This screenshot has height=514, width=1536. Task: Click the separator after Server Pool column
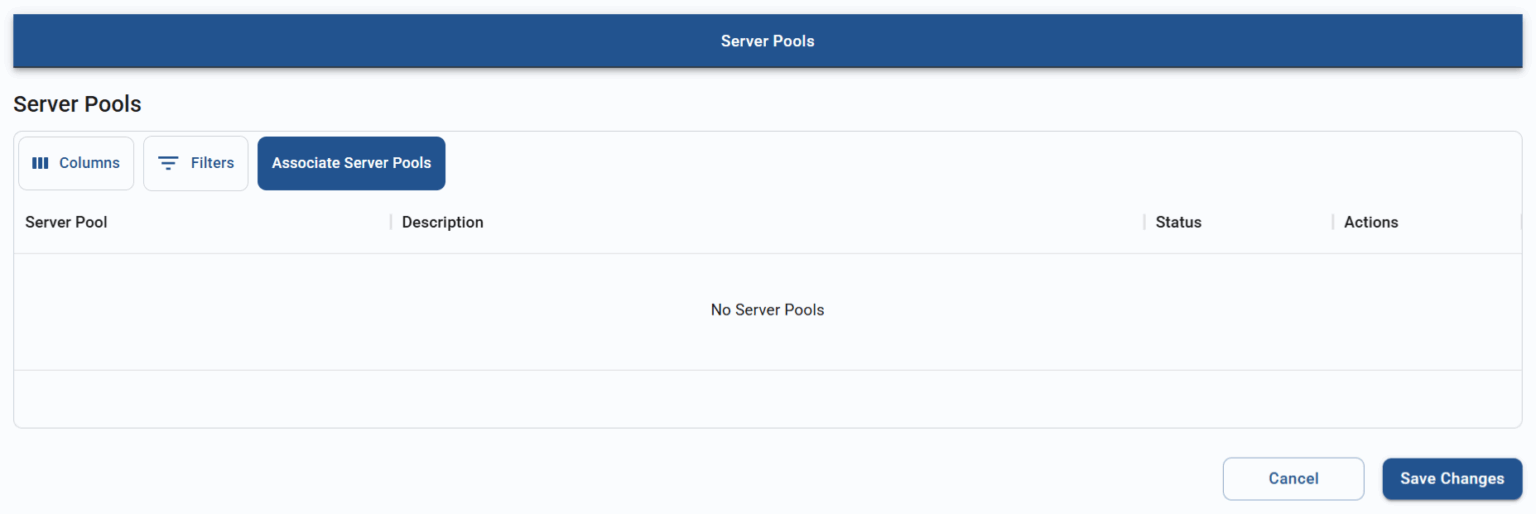391,222
